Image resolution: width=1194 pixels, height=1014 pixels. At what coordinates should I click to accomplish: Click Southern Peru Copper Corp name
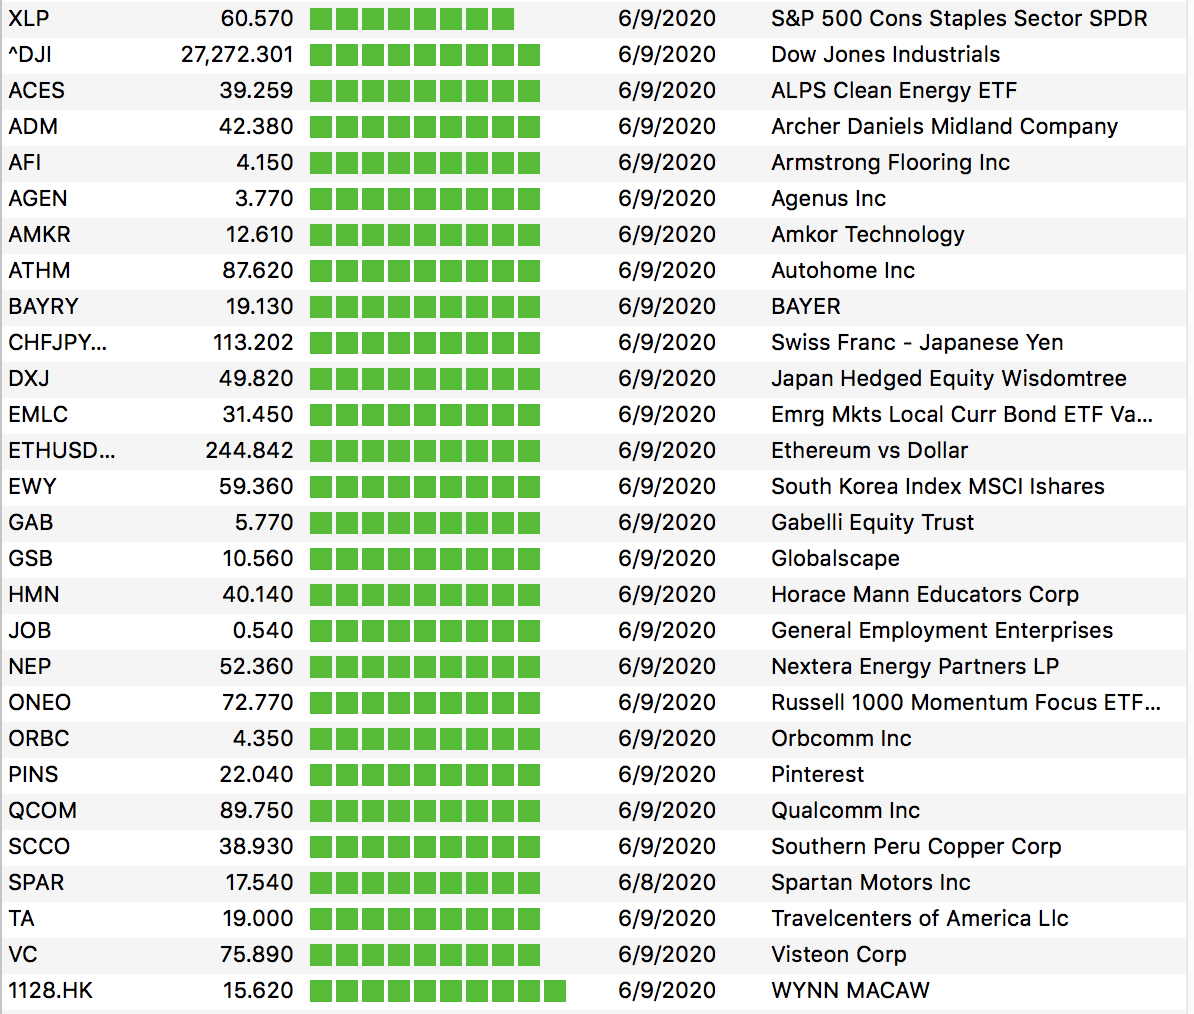(x=916, y=847)
